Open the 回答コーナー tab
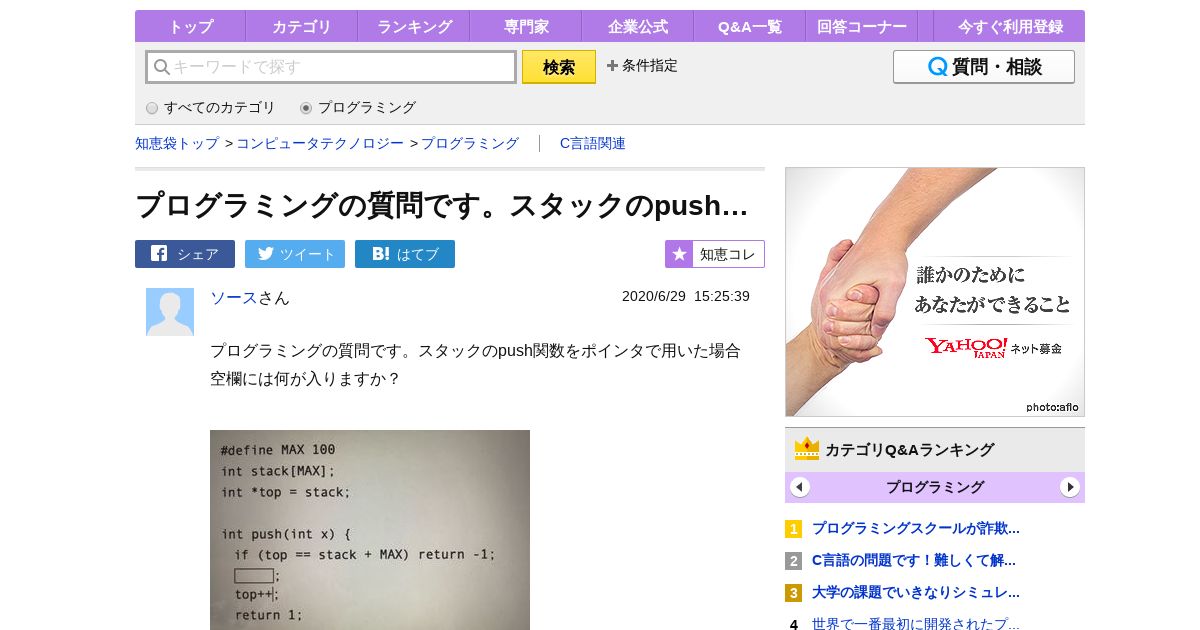Screen dimensions: 1200x630 [x=862, y=27]
